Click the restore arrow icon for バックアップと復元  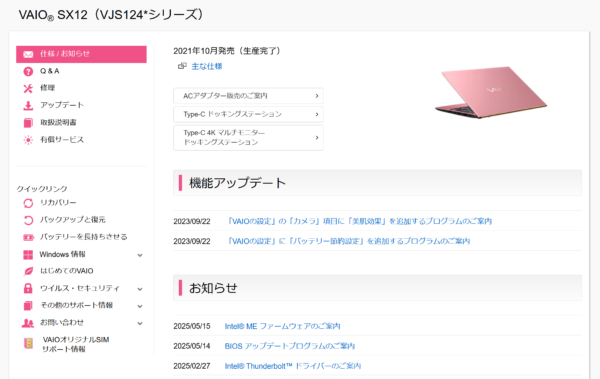pos(28,220)
